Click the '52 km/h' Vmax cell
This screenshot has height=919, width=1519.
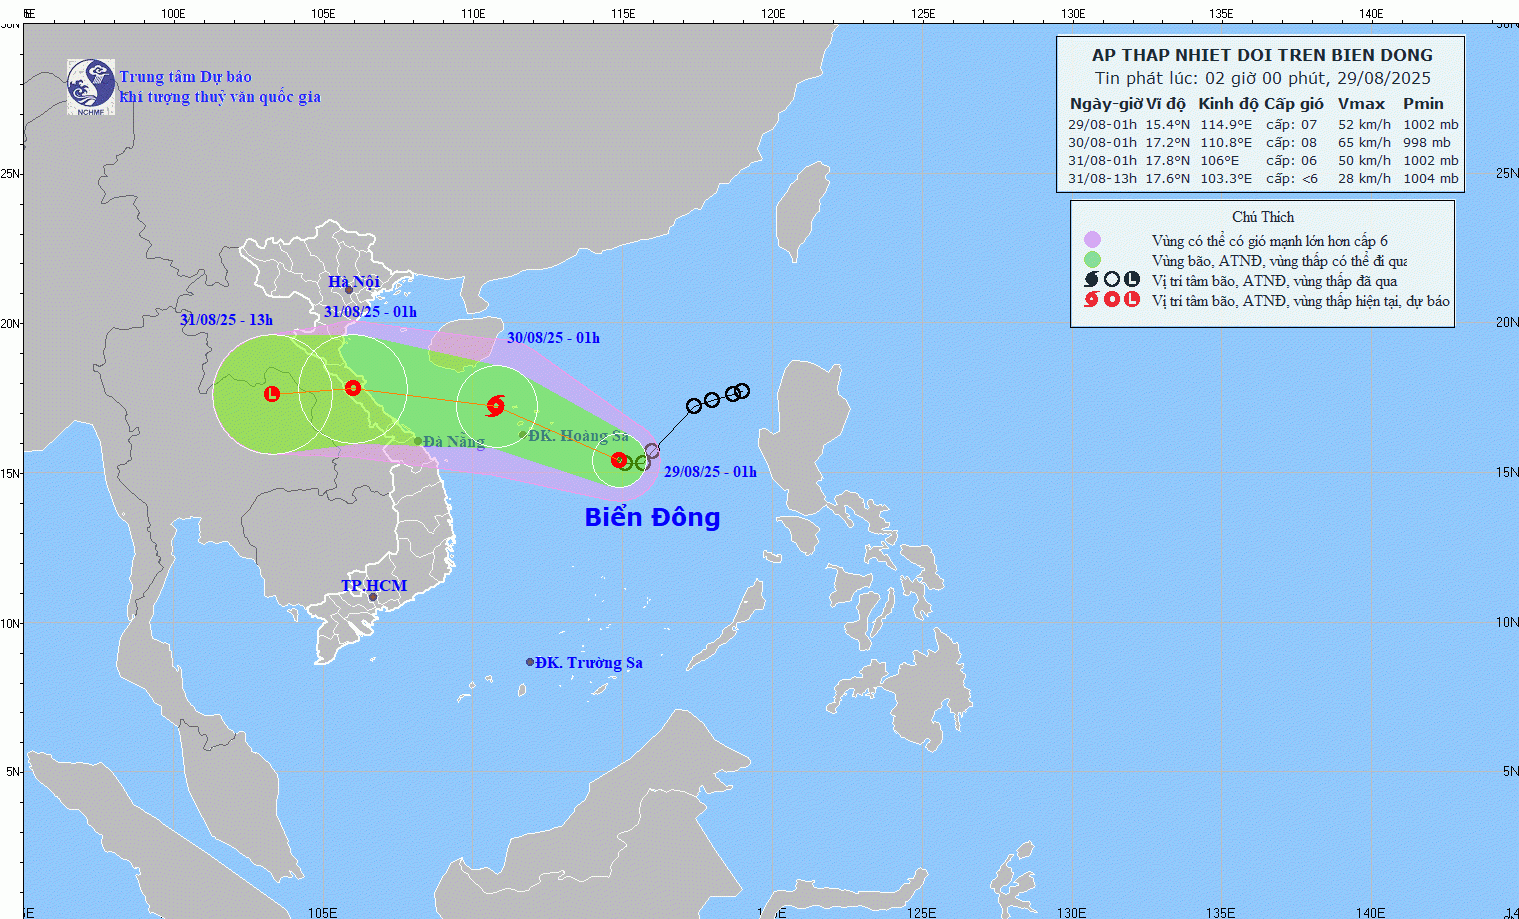click(1365, 125)
